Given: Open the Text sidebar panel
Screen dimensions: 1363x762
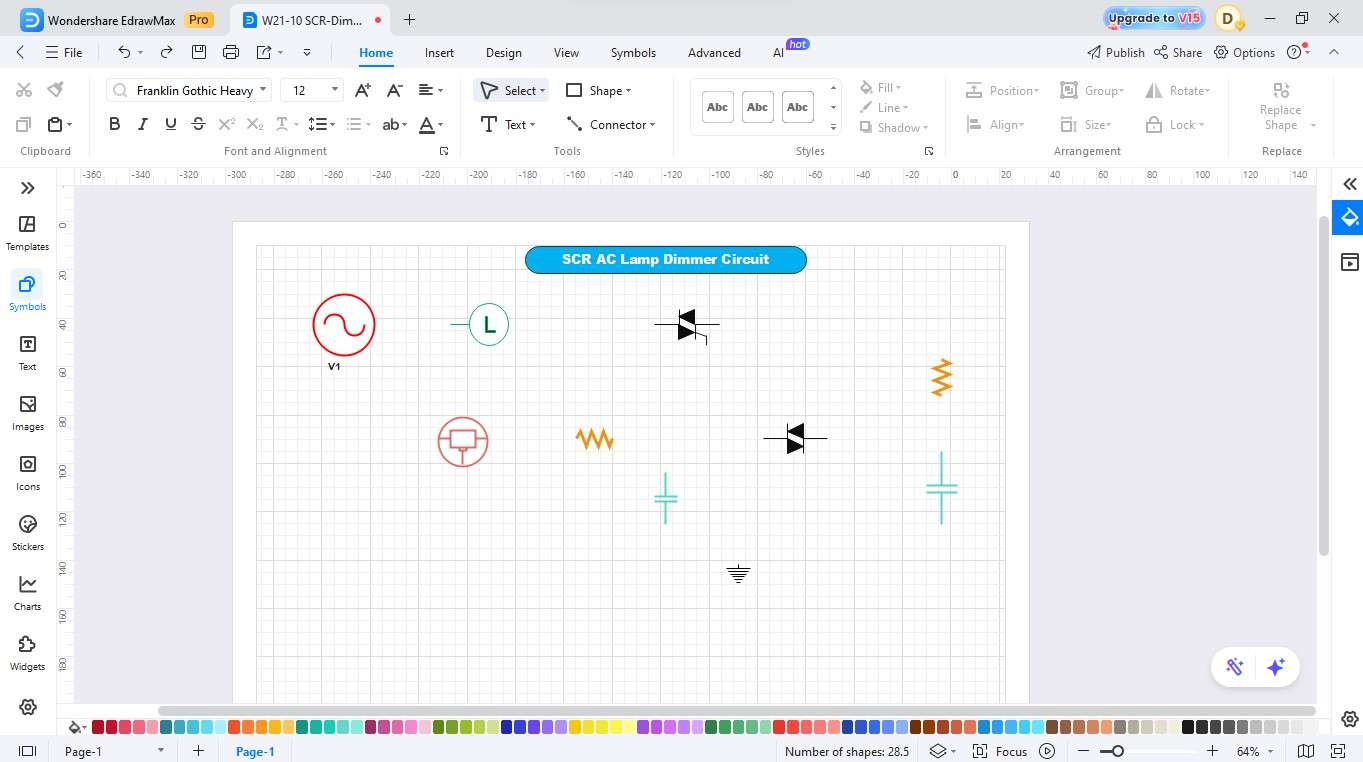Looking at the screenshot, I should coord(27,353).
